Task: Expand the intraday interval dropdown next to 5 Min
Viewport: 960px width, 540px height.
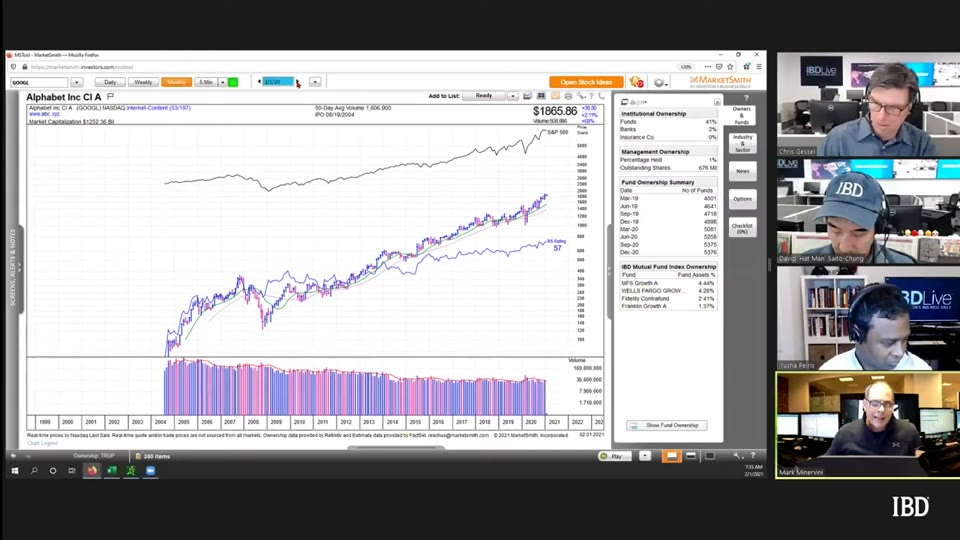Action: [223, 82]
